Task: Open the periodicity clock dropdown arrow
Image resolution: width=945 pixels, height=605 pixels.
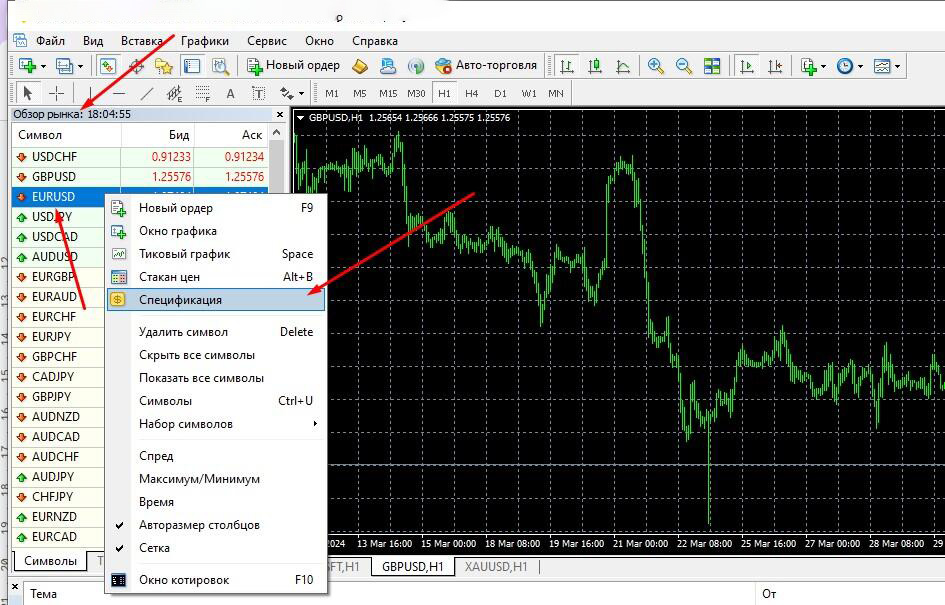Action: (860, 66)
